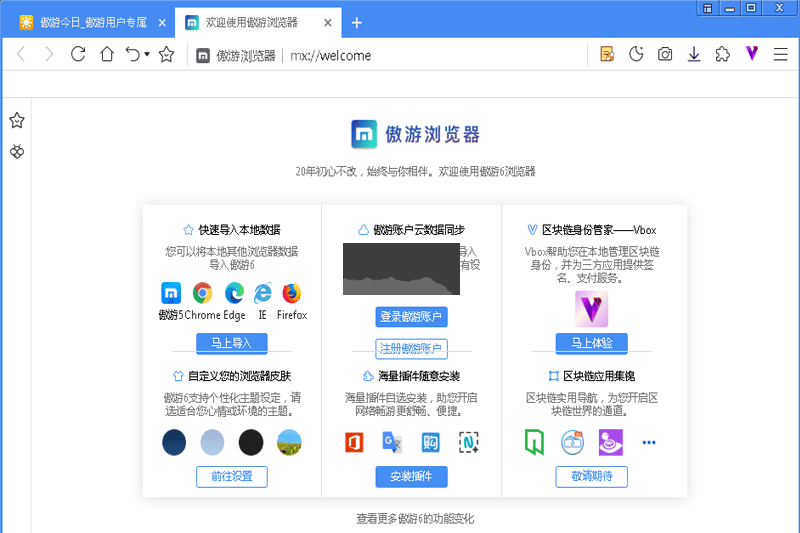Open the hamburger main menu
The image size is (800, 533).
click(x=781, y=55)
